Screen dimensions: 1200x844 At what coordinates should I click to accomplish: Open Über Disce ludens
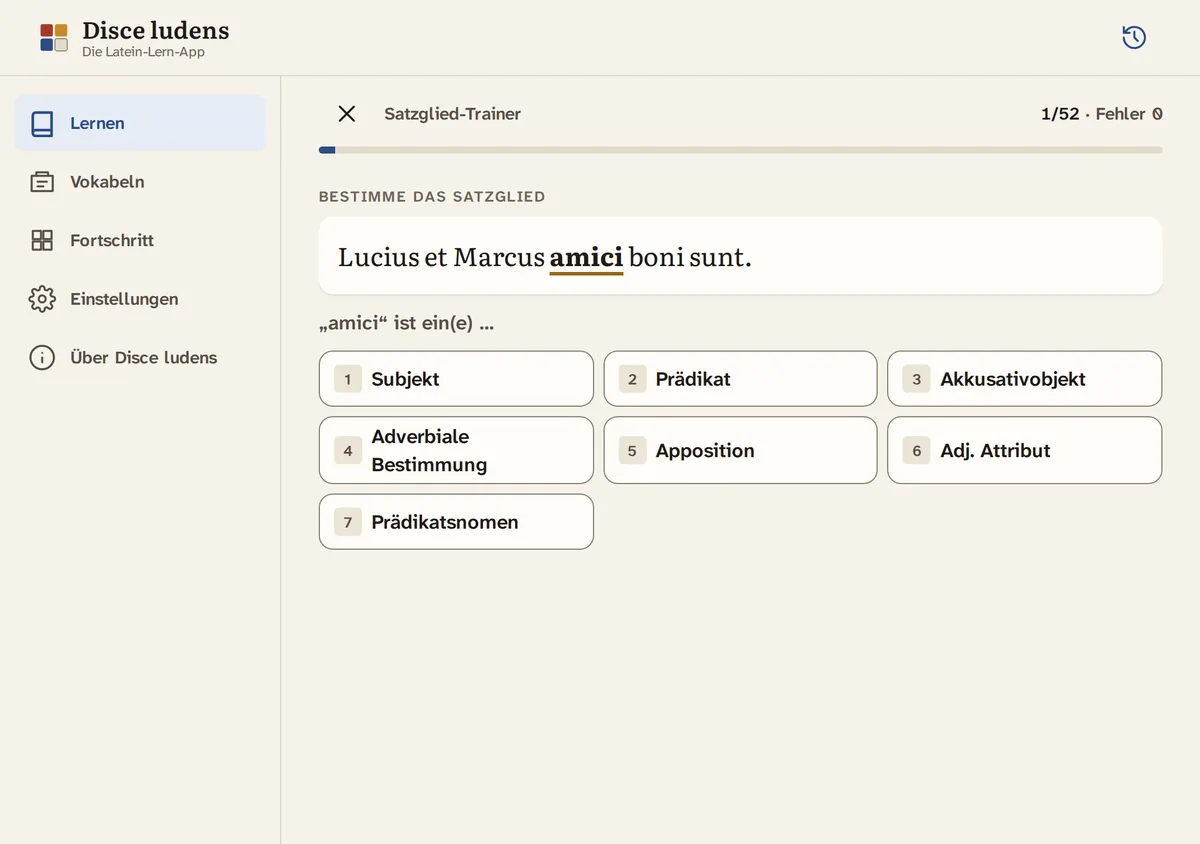click(x=140, y=357)
